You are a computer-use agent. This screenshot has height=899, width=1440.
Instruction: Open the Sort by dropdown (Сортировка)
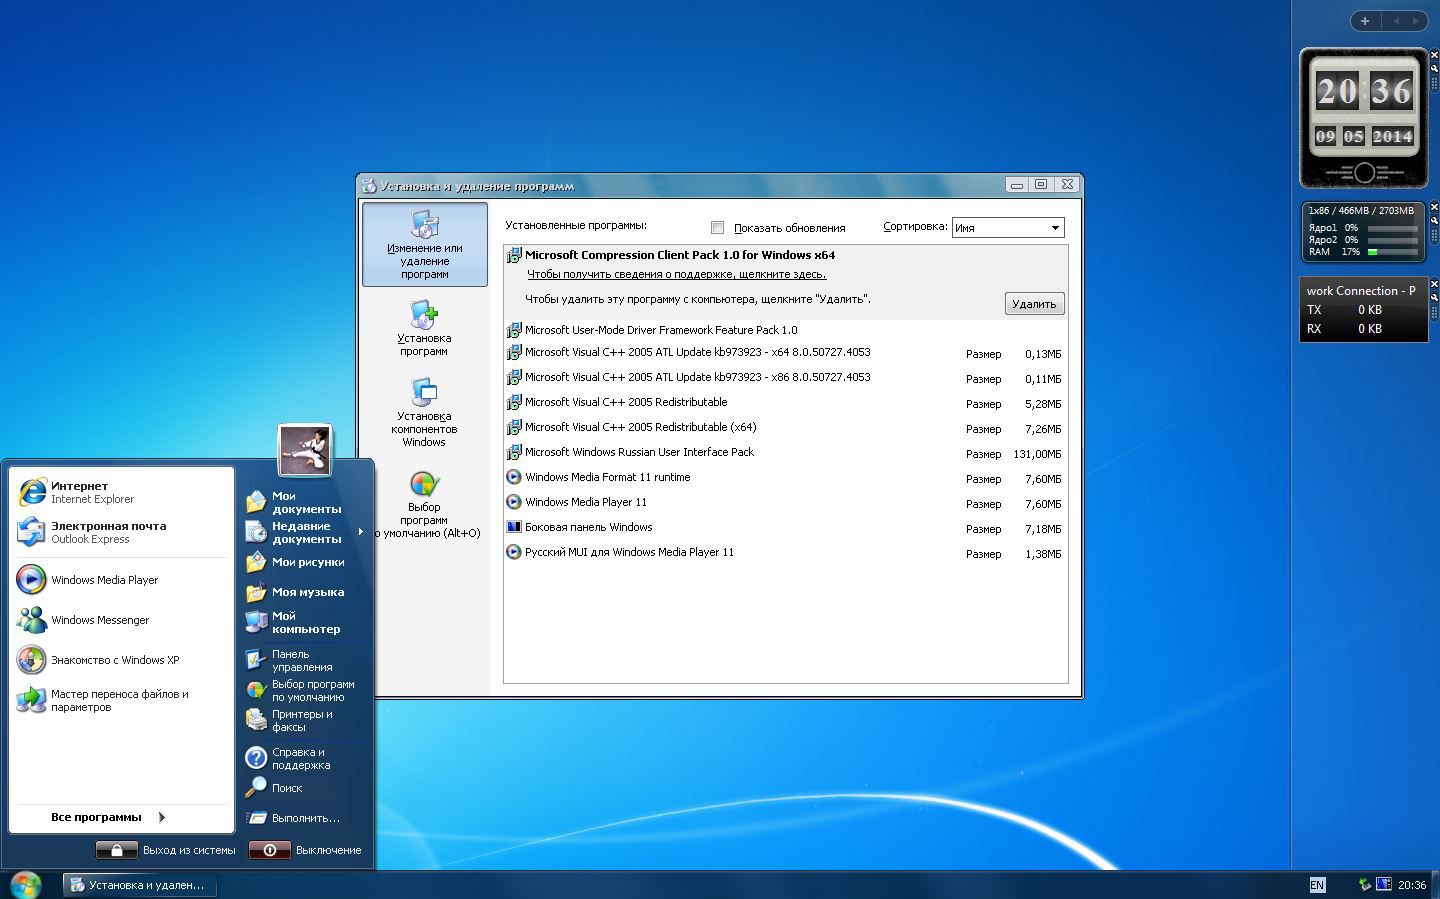point(1008,227)
